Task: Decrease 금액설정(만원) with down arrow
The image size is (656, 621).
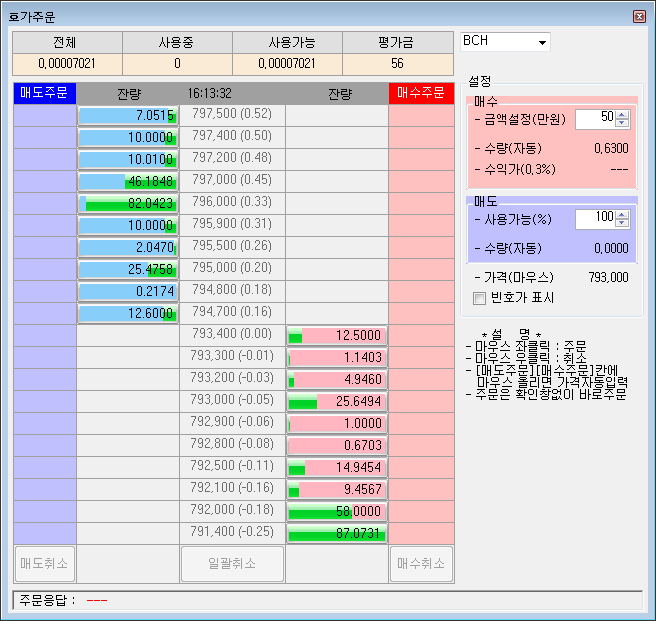Action: 622,123
